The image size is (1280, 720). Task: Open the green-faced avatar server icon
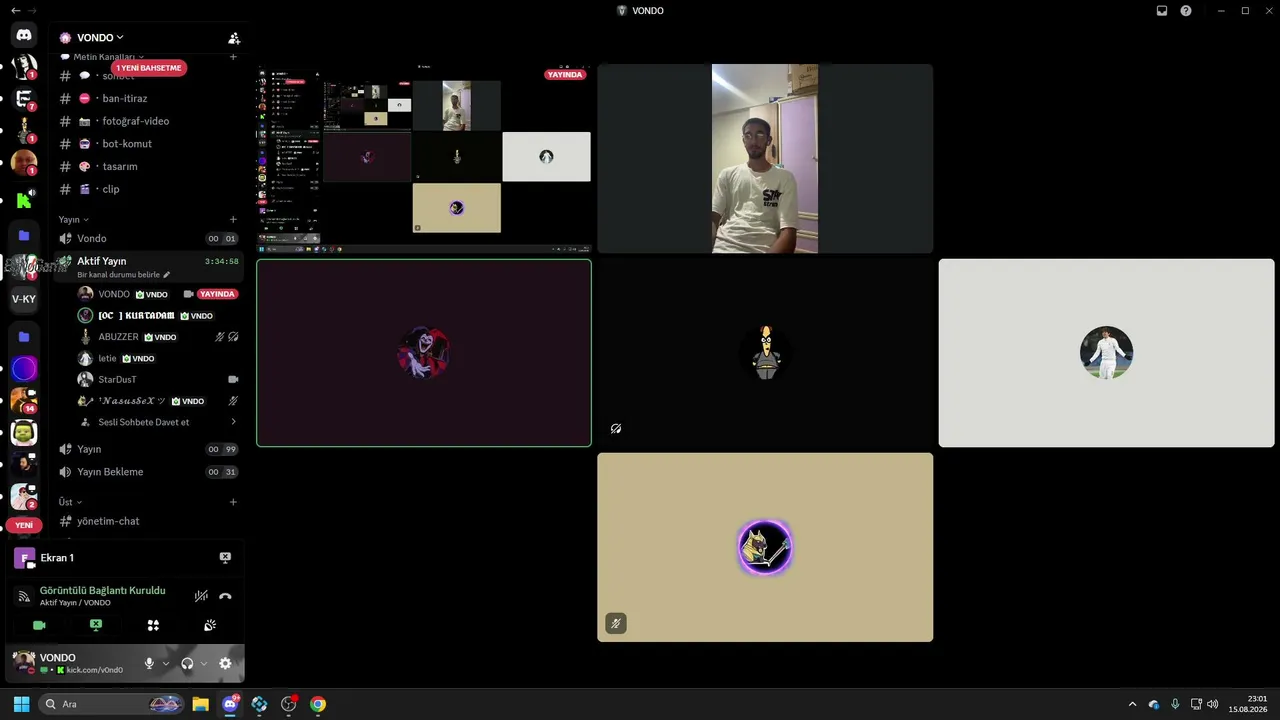coord(24,433)
